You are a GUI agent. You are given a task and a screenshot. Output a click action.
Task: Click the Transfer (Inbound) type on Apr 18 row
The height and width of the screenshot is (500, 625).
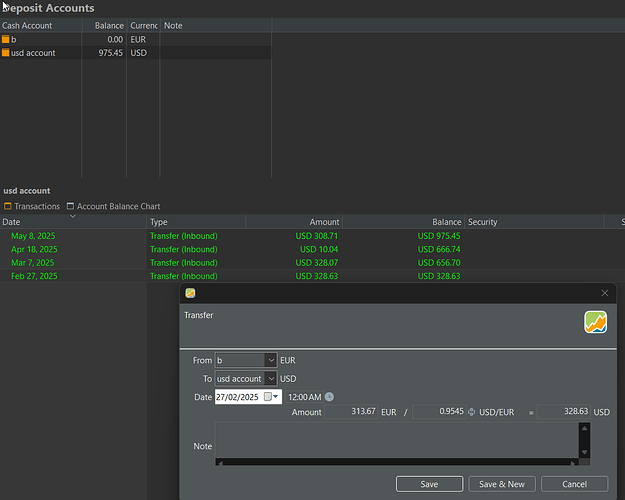coord(184,249)
